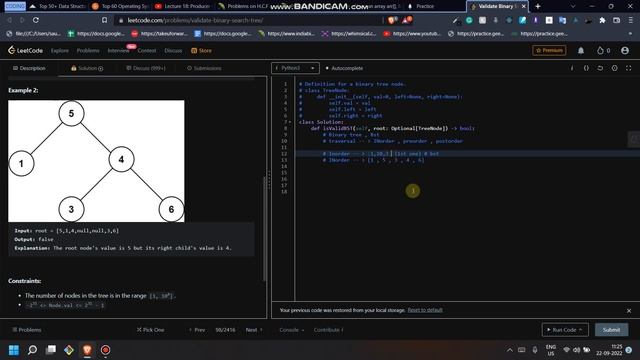Open network status in system tray
Image resolution: width=640 pixels, height=360 pixels.
tap(566, 350)
